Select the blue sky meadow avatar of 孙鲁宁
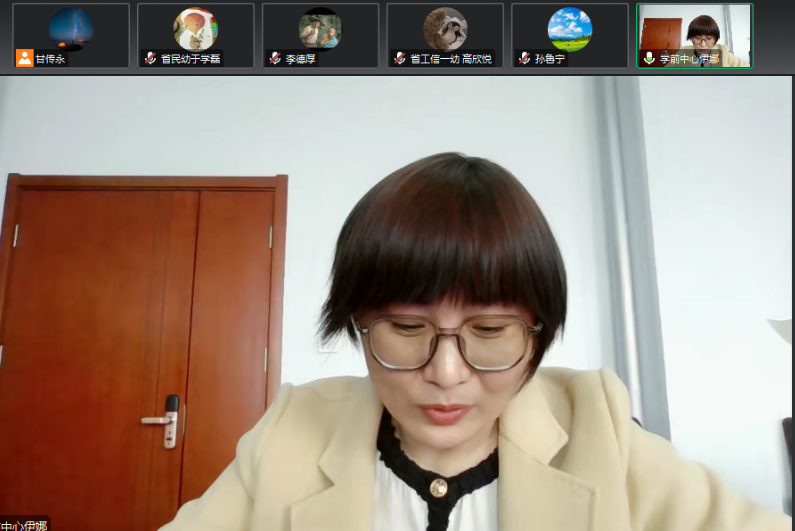This screenshot has height=531, width=795. point(570,29)
